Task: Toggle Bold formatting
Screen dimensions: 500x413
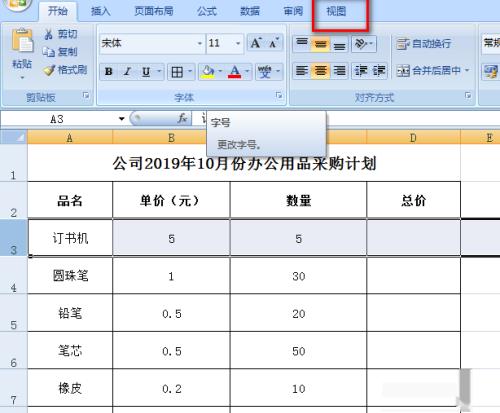Action: pos(108,72)
